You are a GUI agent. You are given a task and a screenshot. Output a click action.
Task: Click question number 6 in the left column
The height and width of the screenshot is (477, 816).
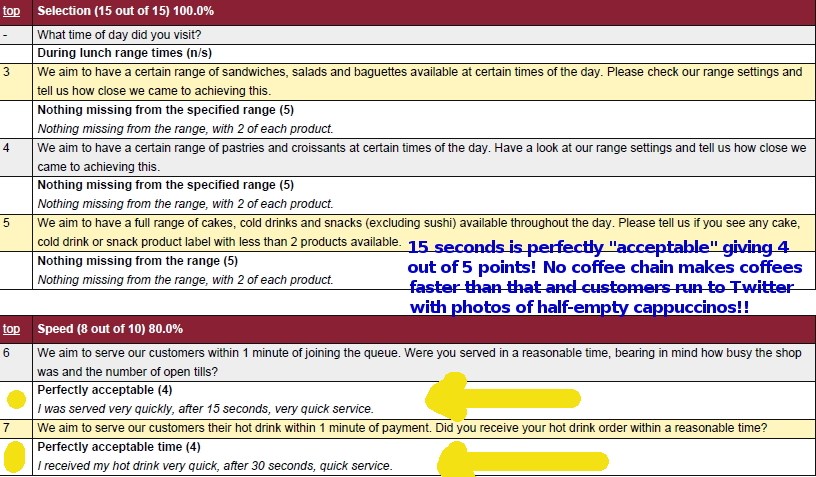(x=7, y=352)
